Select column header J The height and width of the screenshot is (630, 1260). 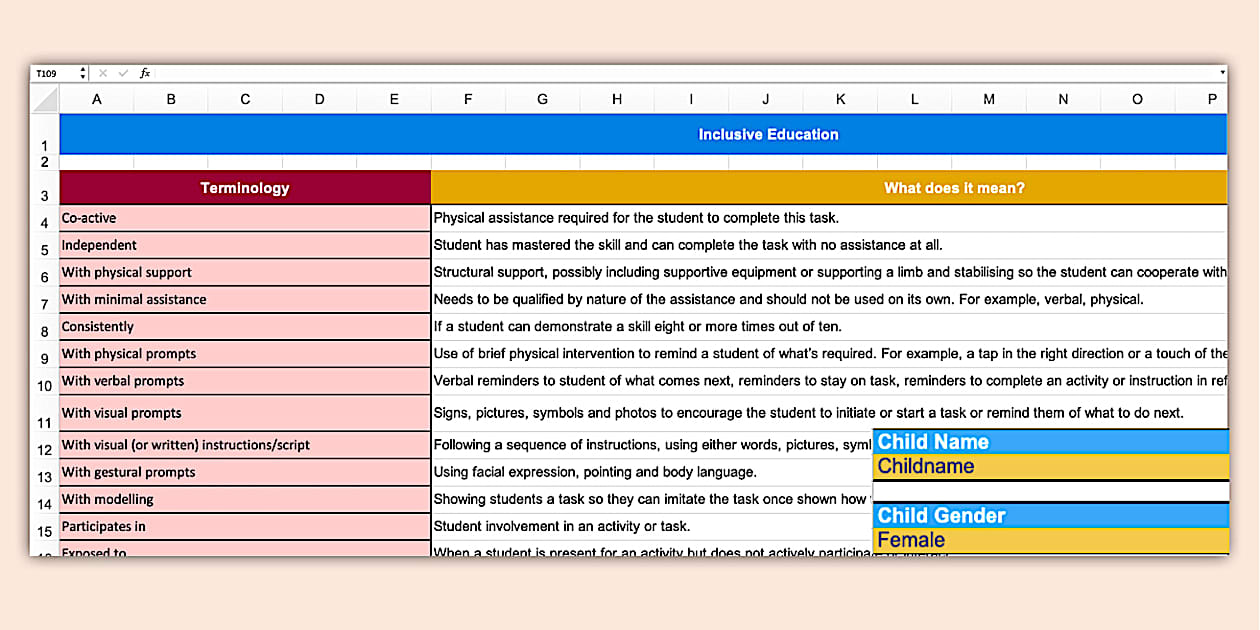point(765,99)
